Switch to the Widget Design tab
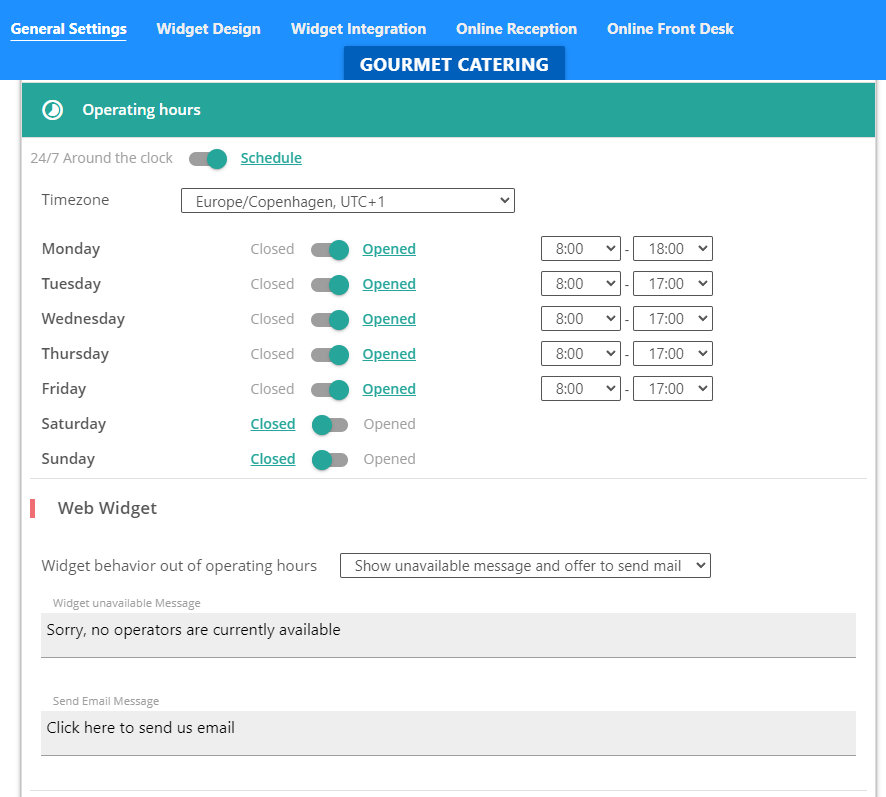Image resolution: width=886 pixels, height=797 pixels. tap(208, 29)
